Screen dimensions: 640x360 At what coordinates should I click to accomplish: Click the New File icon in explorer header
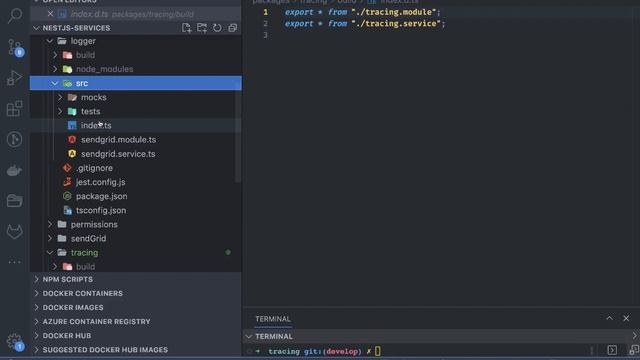click(187, 28)
